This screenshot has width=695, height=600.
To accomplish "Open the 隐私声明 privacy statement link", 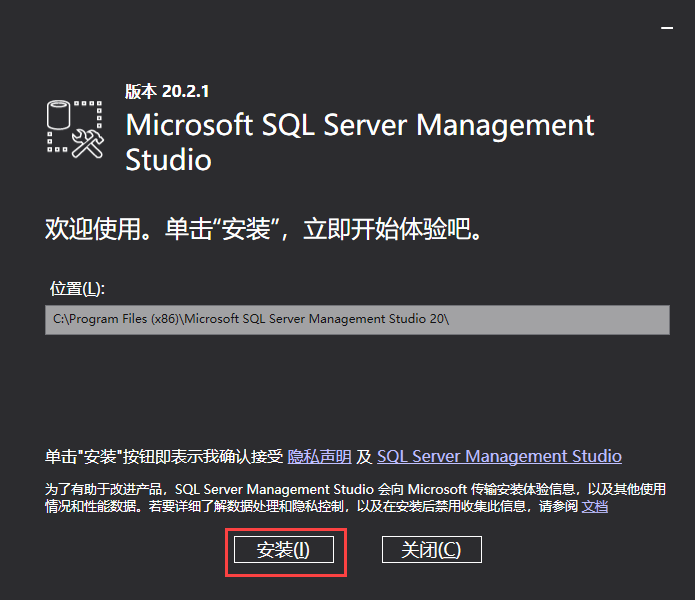I will [319, 457].
